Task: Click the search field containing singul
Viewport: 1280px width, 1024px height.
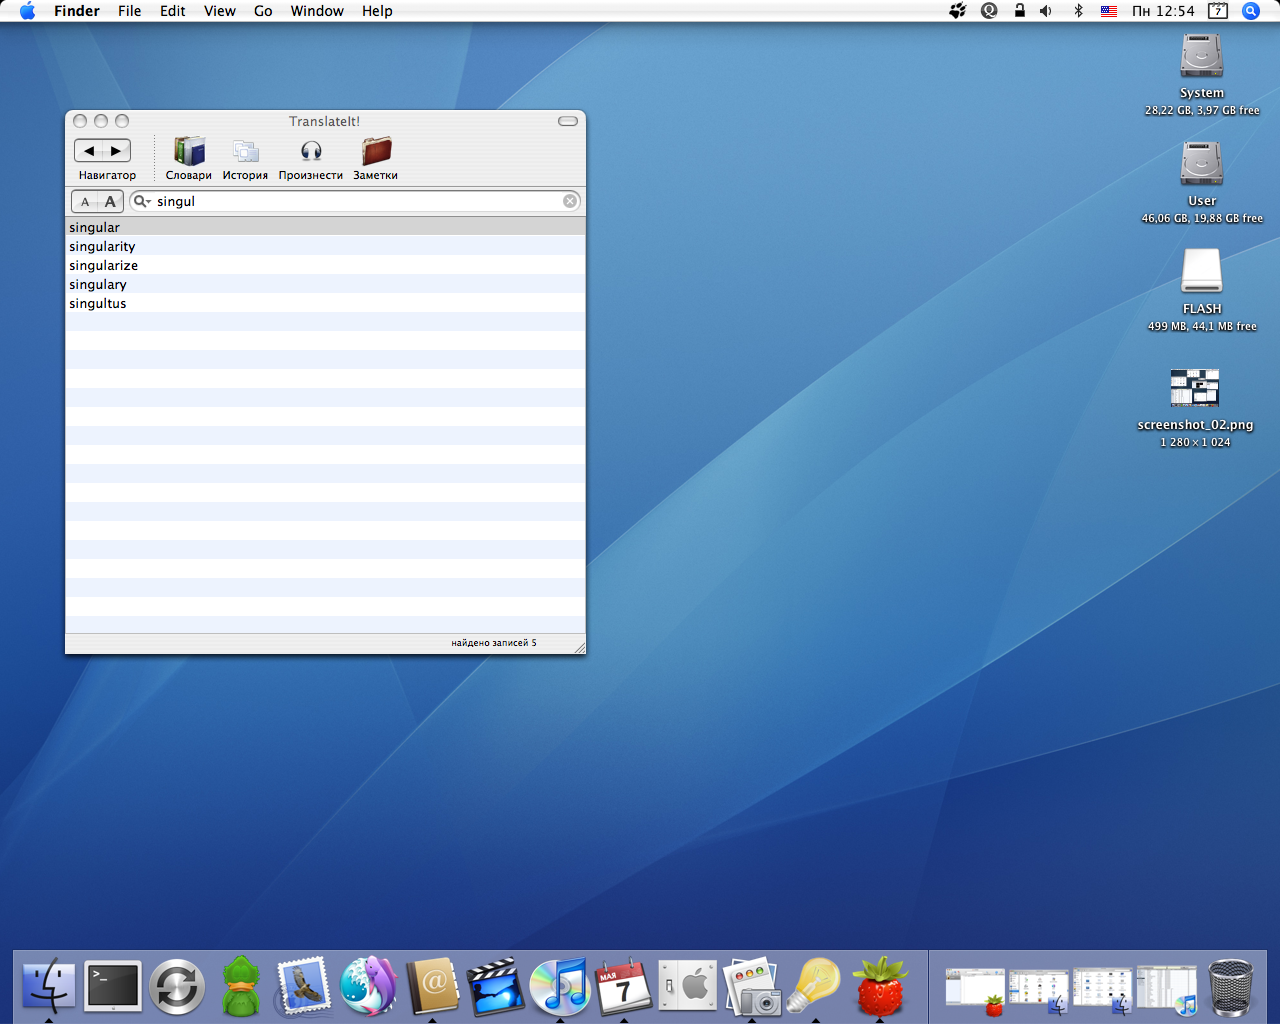Action: coord(356,201)
